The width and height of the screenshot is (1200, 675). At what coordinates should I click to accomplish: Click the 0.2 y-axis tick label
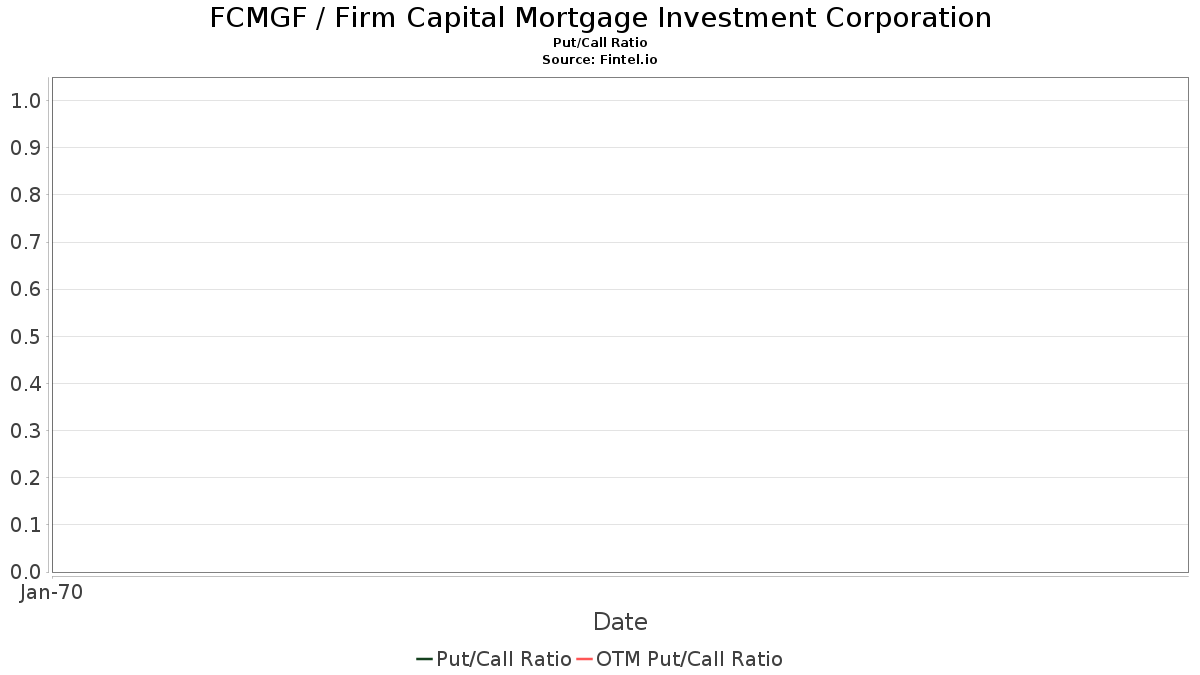(26, 478)
